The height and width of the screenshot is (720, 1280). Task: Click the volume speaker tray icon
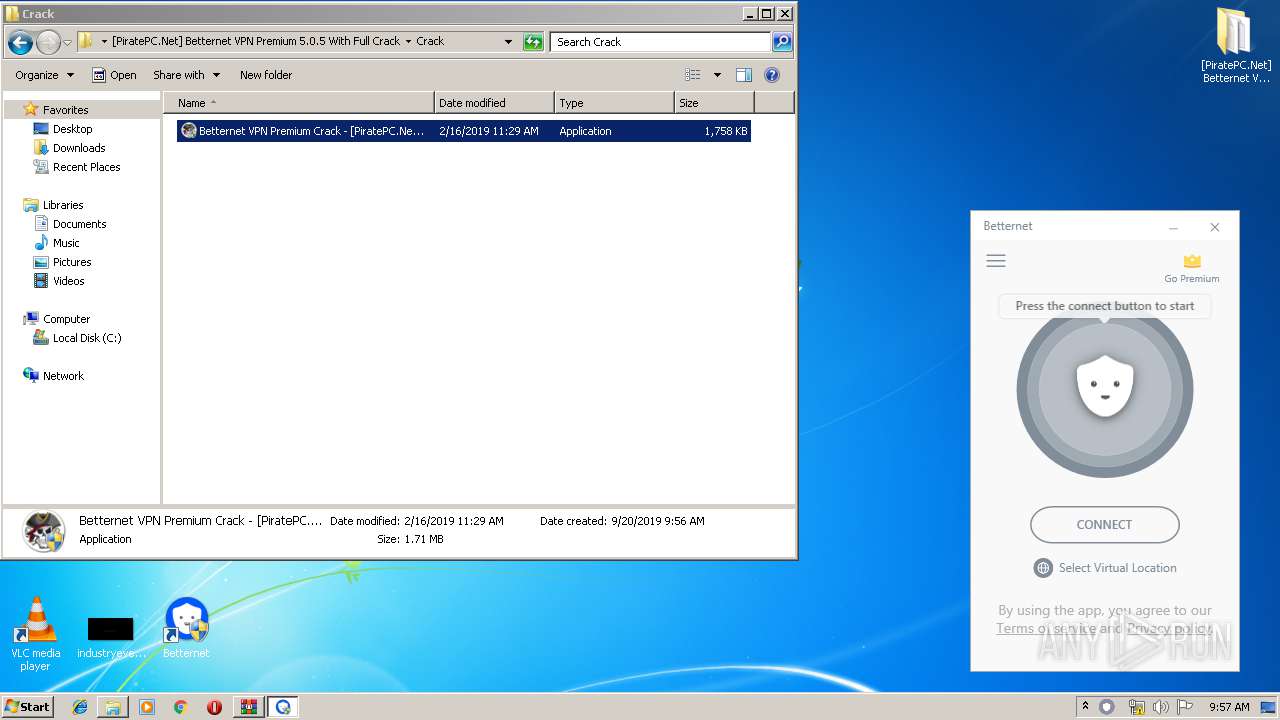pyautogui.click(x=1160, y=707)
